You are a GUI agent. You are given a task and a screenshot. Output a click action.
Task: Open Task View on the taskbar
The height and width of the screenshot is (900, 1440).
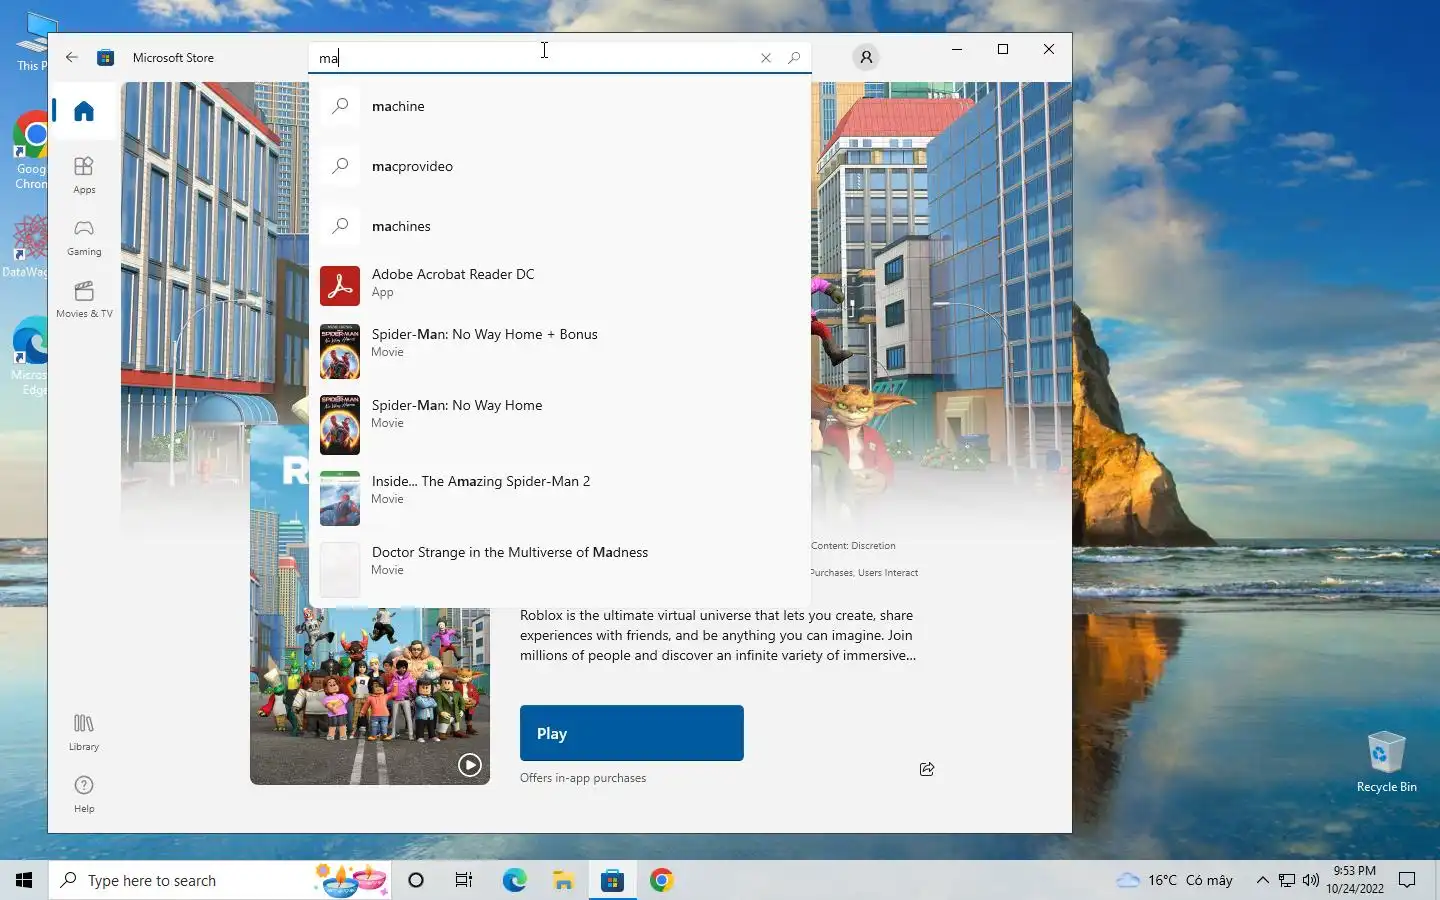coord(464,880)
